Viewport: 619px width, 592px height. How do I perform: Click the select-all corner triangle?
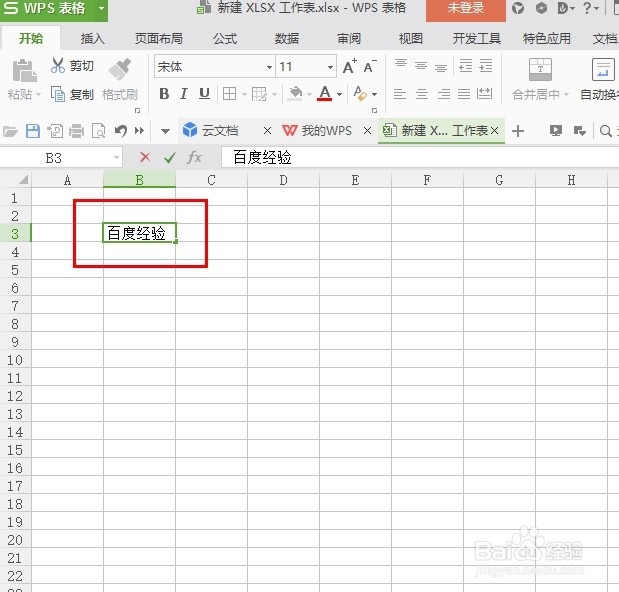(x=23, y=180)
